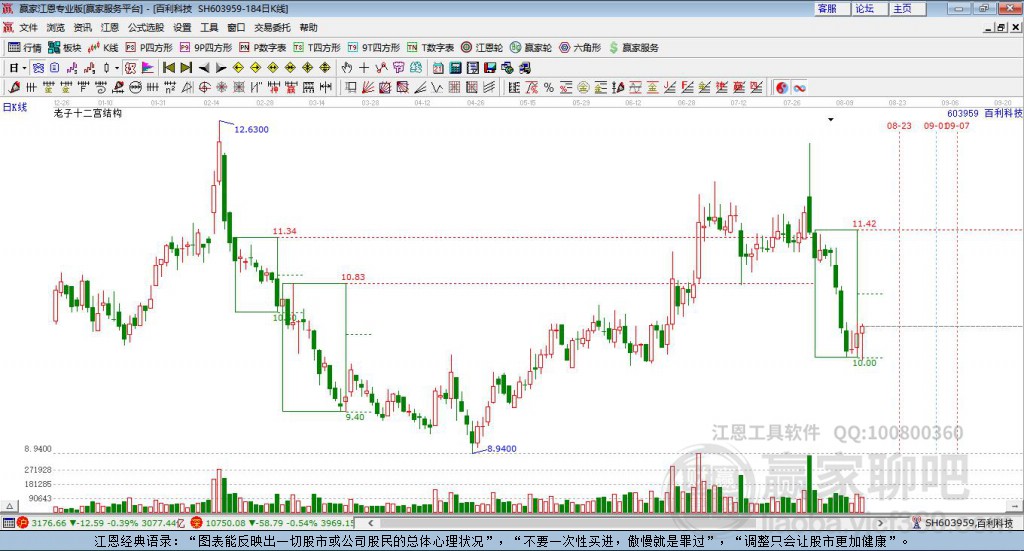Toggle the pink flag chart icon
This screenshot has height=551, width=1024.
[x=148, y=68]
